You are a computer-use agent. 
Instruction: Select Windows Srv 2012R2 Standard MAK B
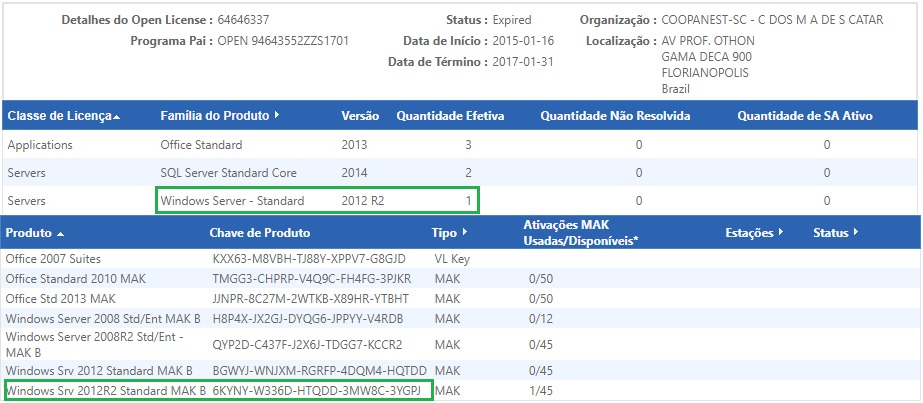(x=106, y=390)
